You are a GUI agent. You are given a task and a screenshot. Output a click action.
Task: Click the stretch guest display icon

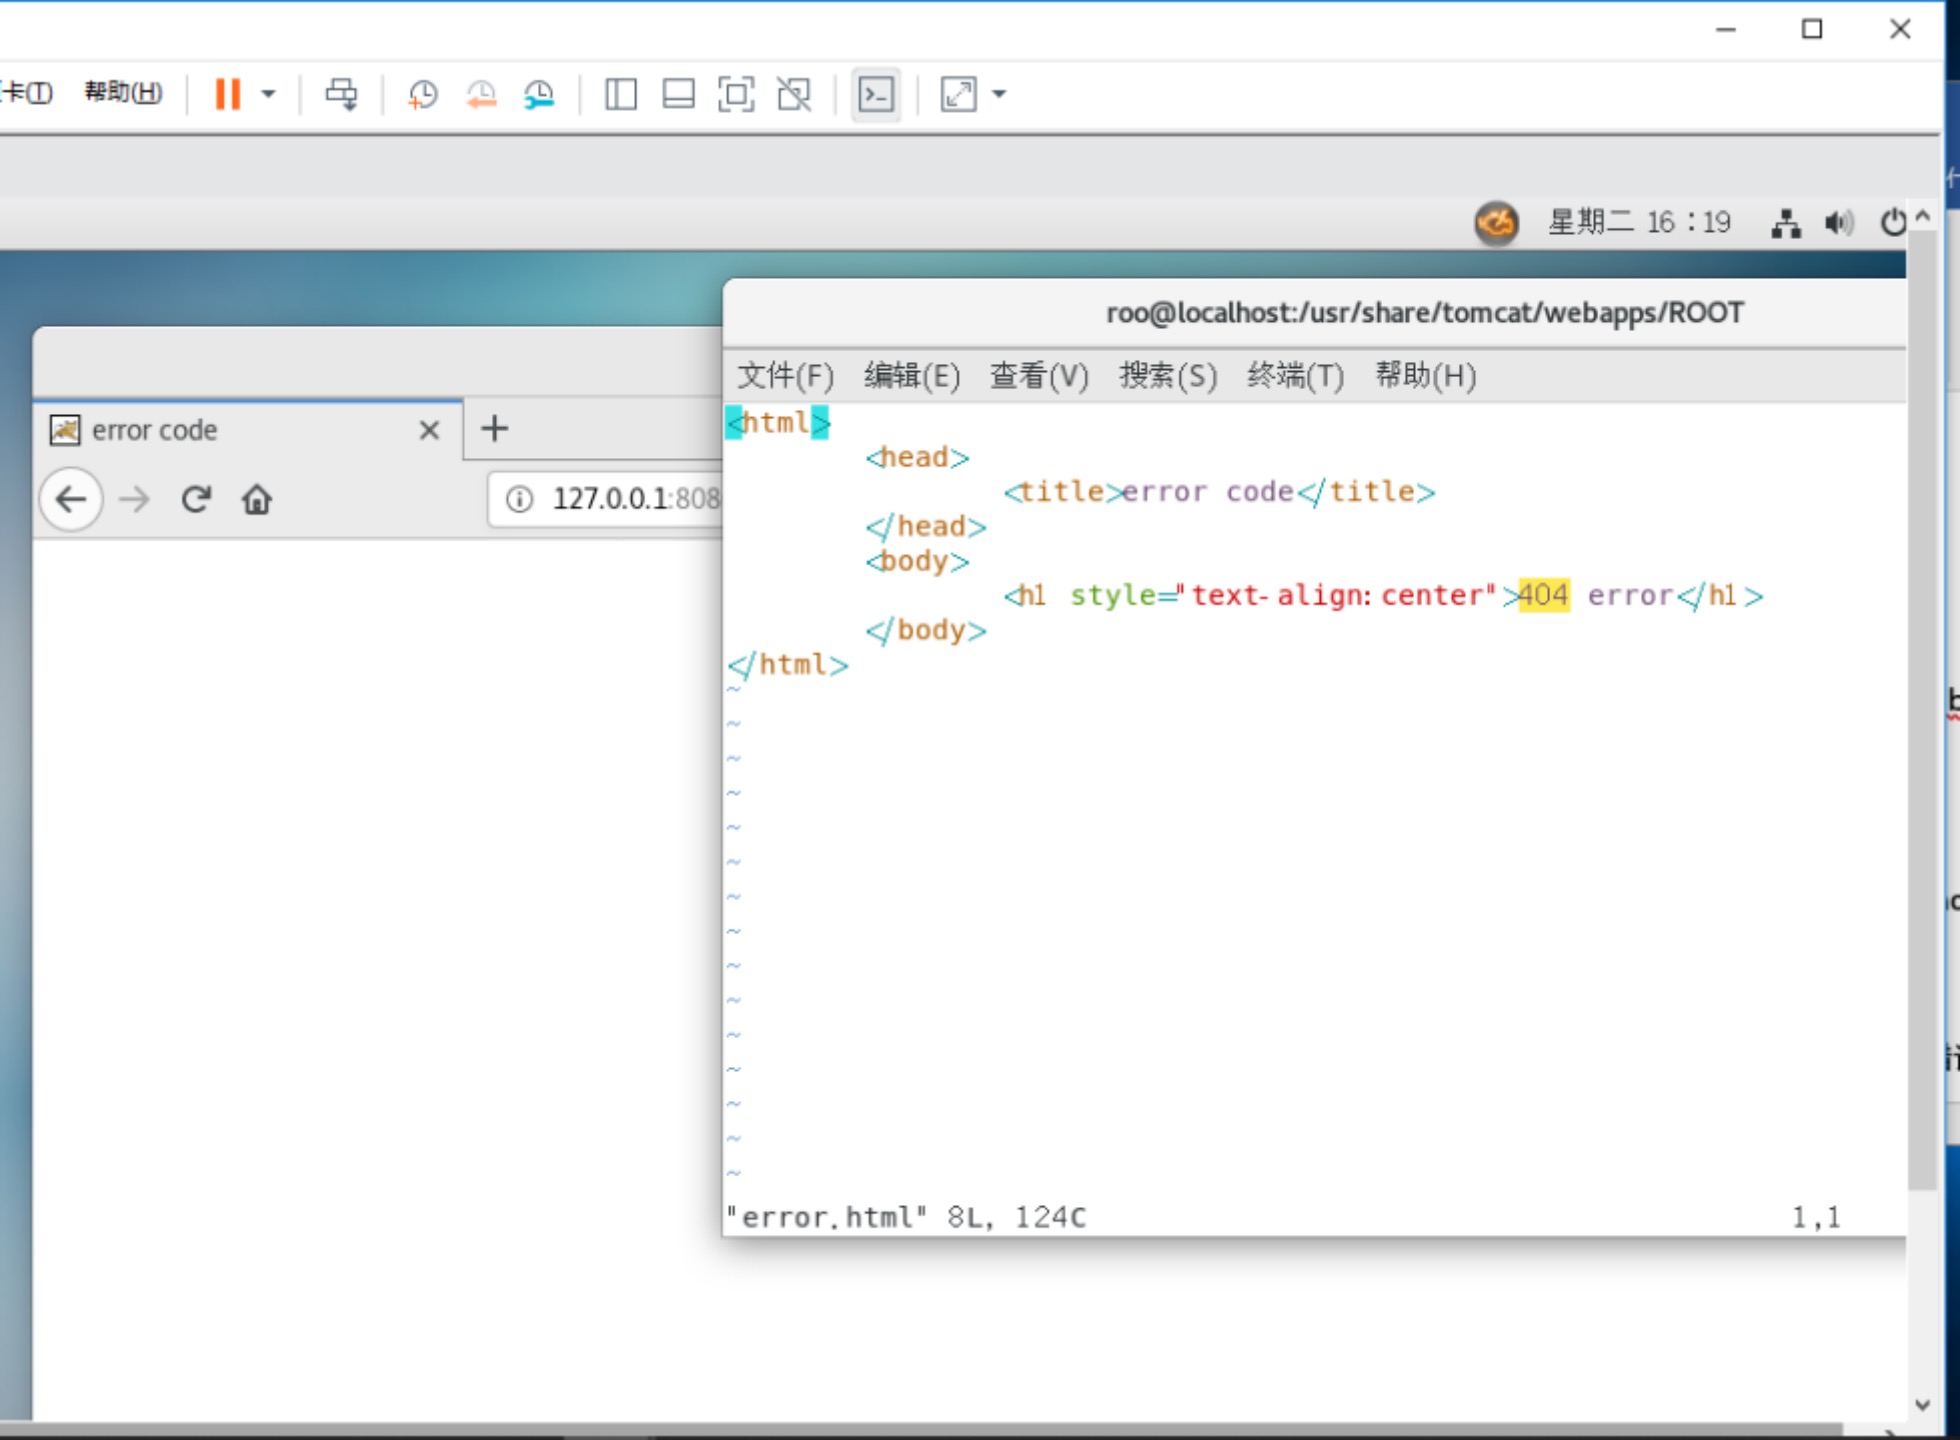(x=958, y=94)
